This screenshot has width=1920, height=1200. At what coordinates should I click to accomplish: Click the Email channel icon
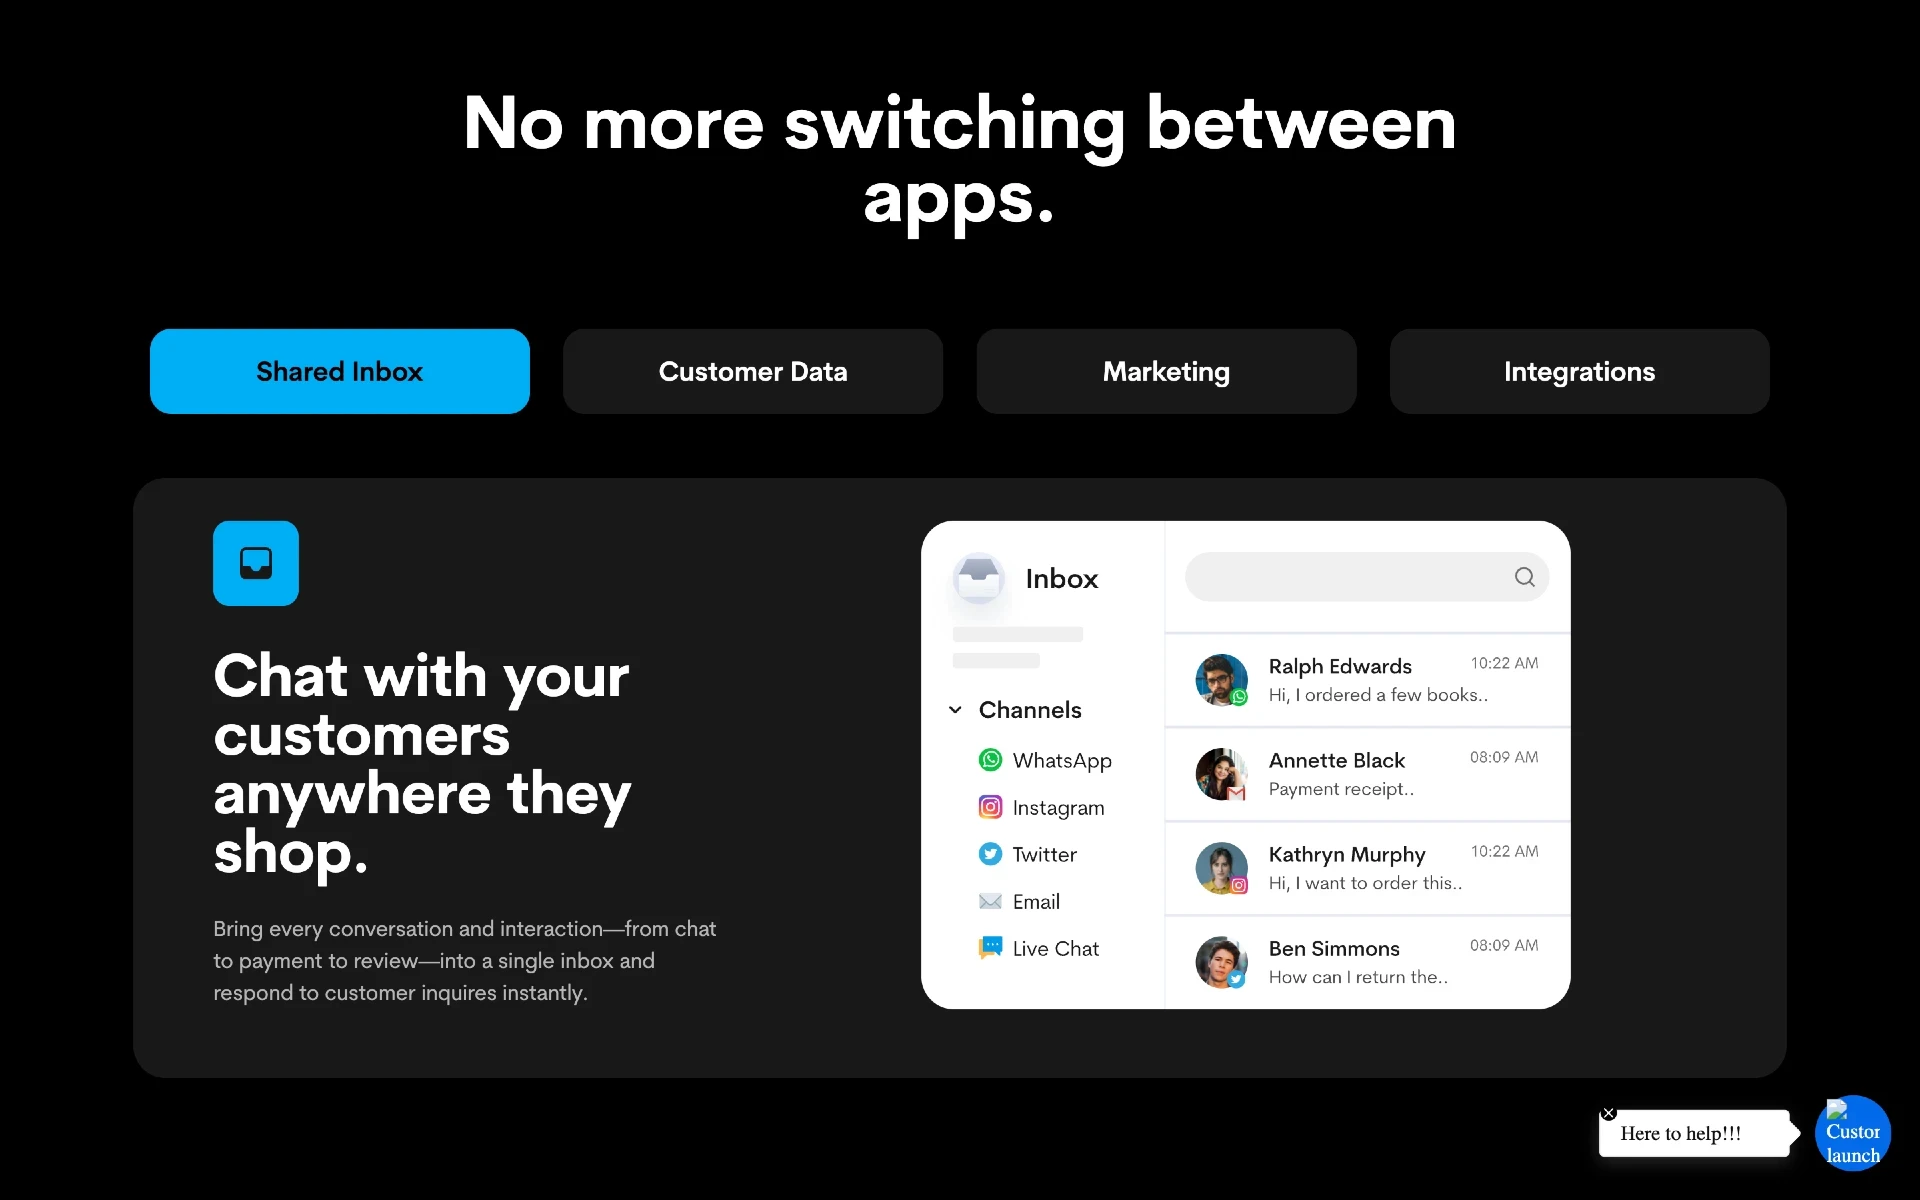click(x=990, y=900)
